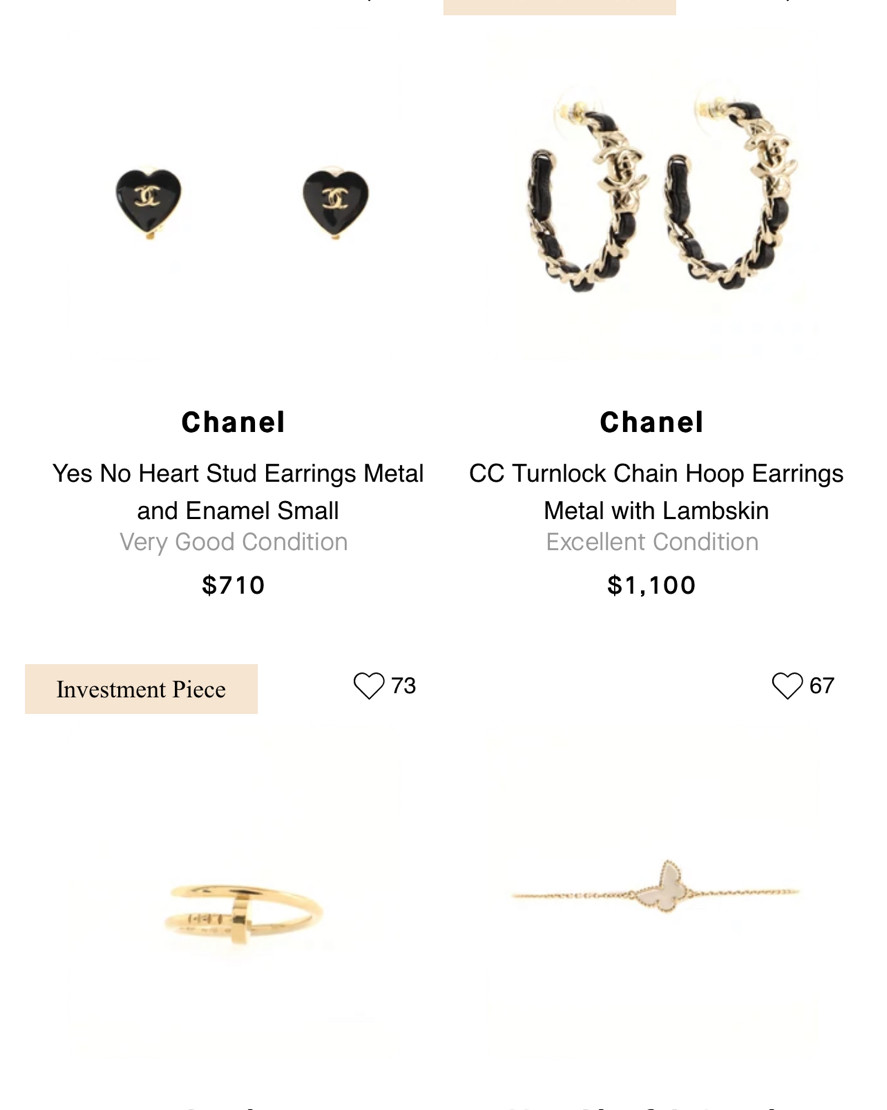Image resolution: width=887 pixels, height=1110 pixels.
Task: Click the "Very Good Condition" label
Action: (x=234, y=542)
